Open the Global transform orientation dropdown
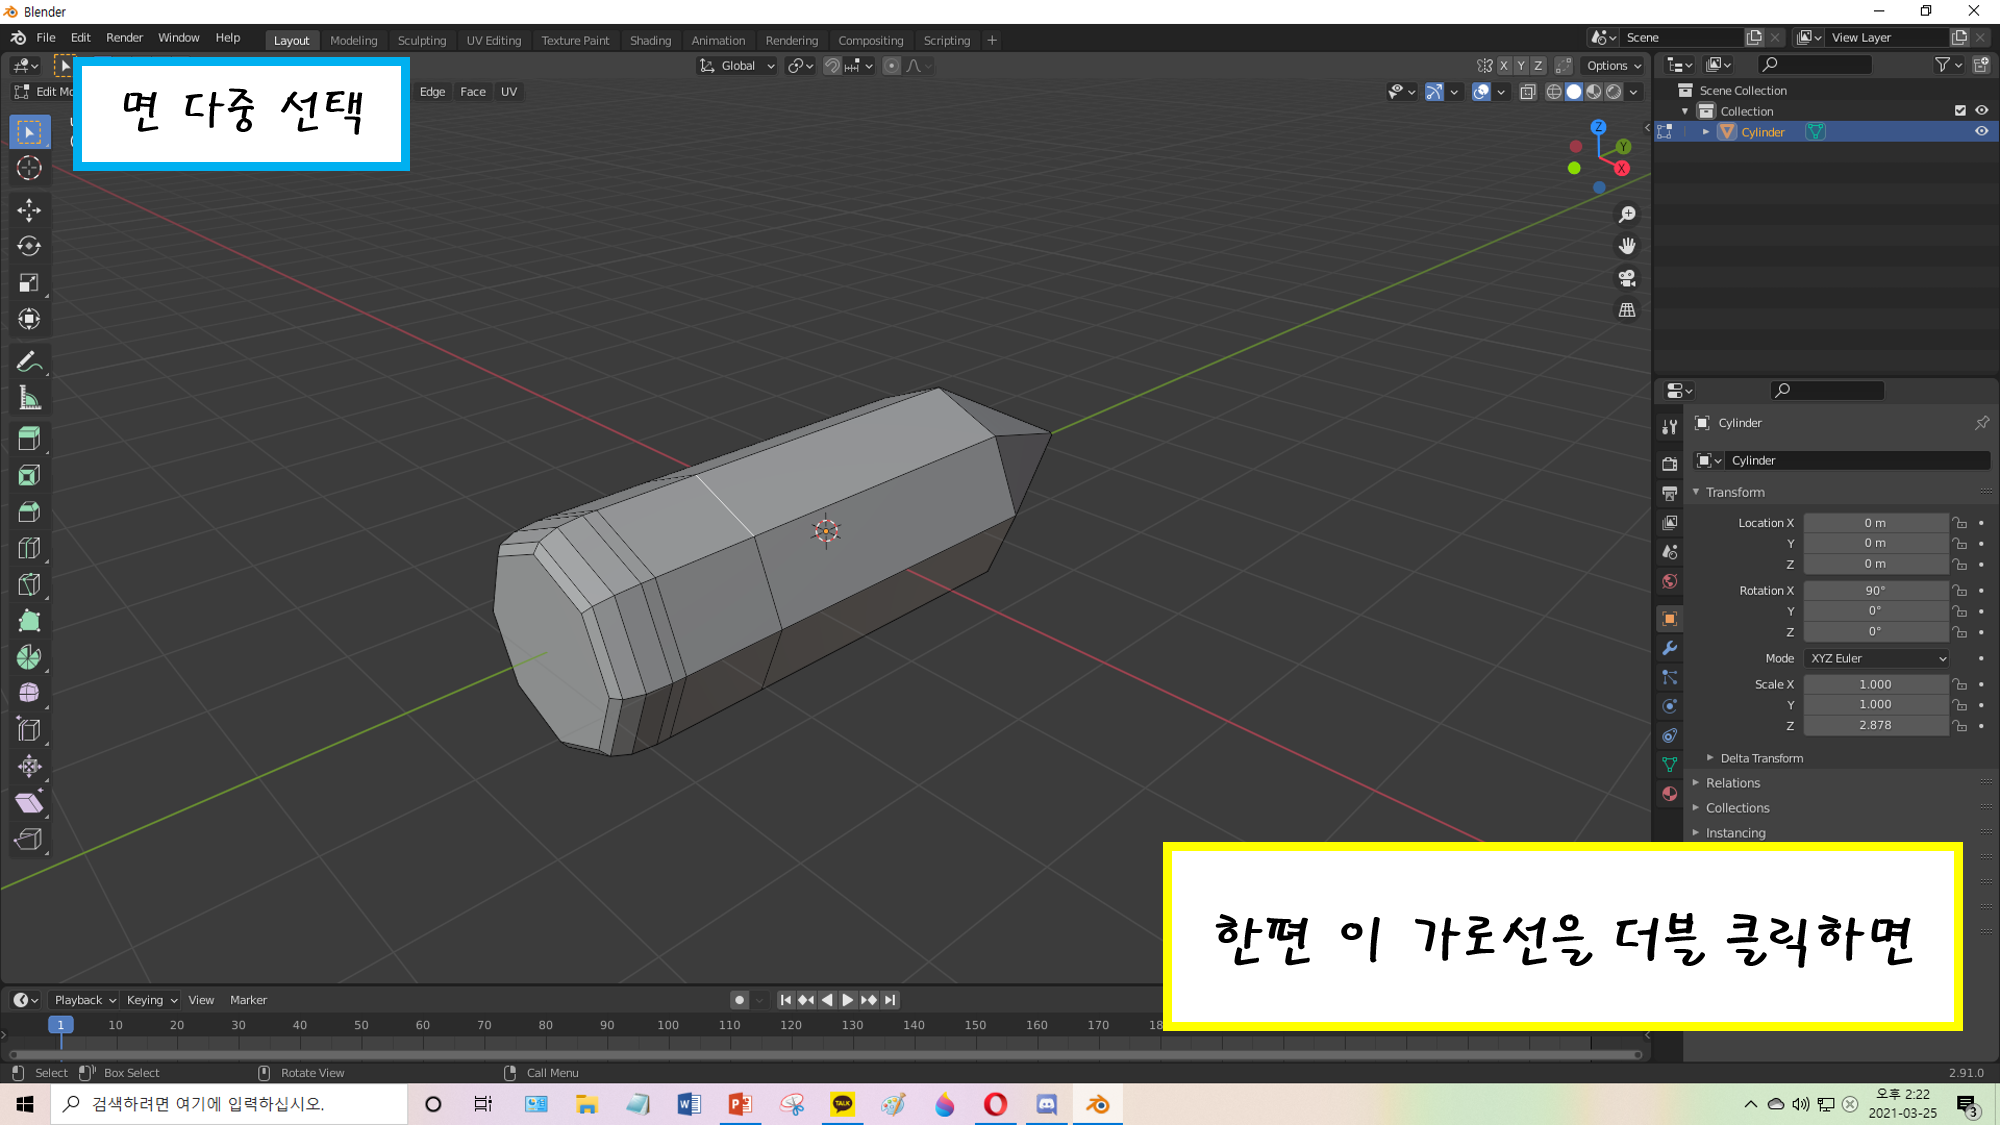Image resolution: width=2000 pixels, height=1125 pixels. tap(737, 66)
